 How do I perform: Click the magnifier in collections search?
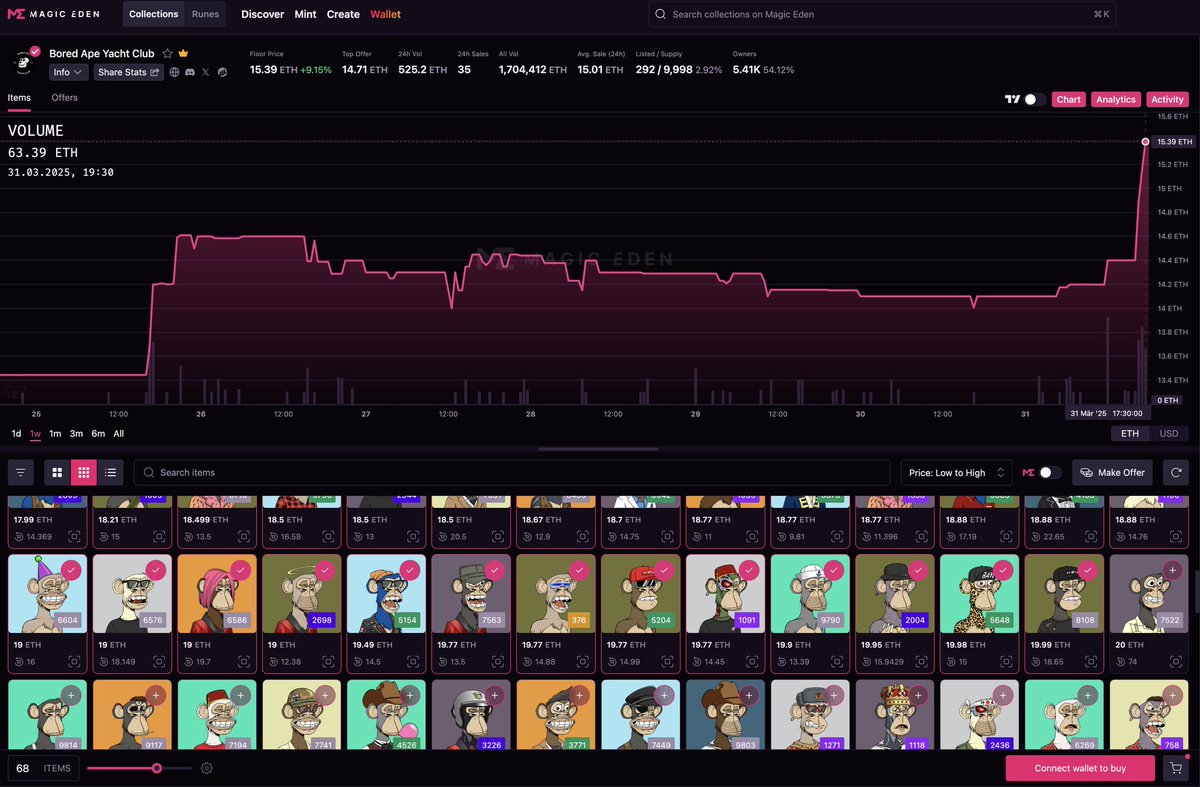point(661,14)
